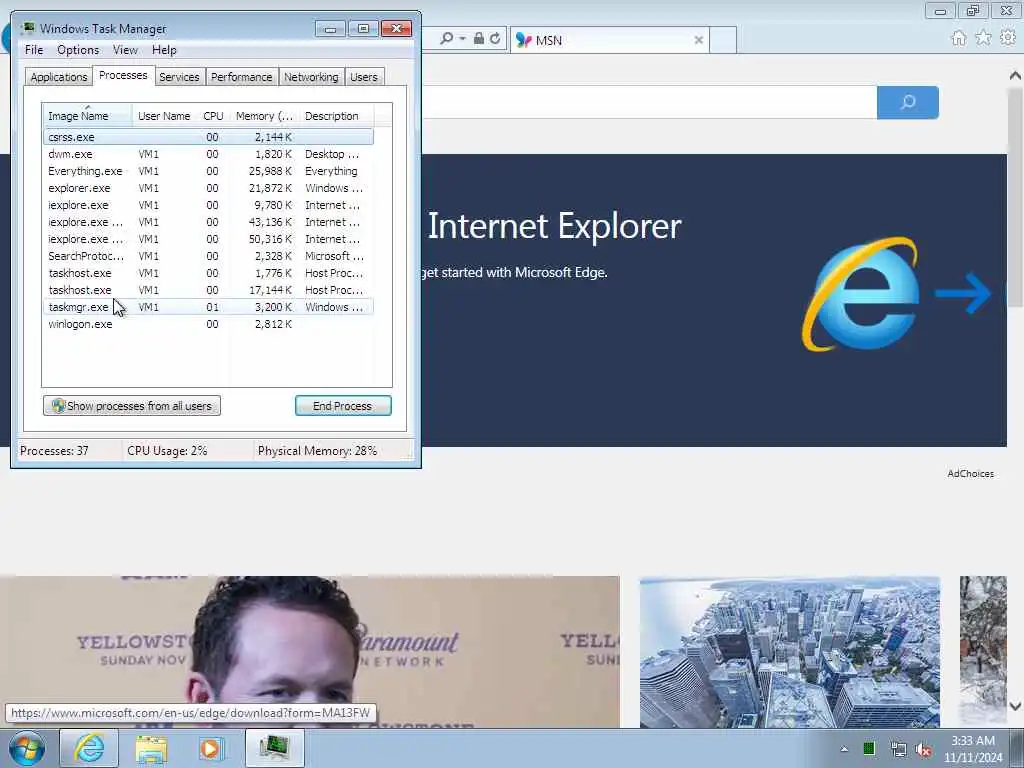Sort processes by Image Name column
This screenshot has width=1024, height=768.
(88, 116)
